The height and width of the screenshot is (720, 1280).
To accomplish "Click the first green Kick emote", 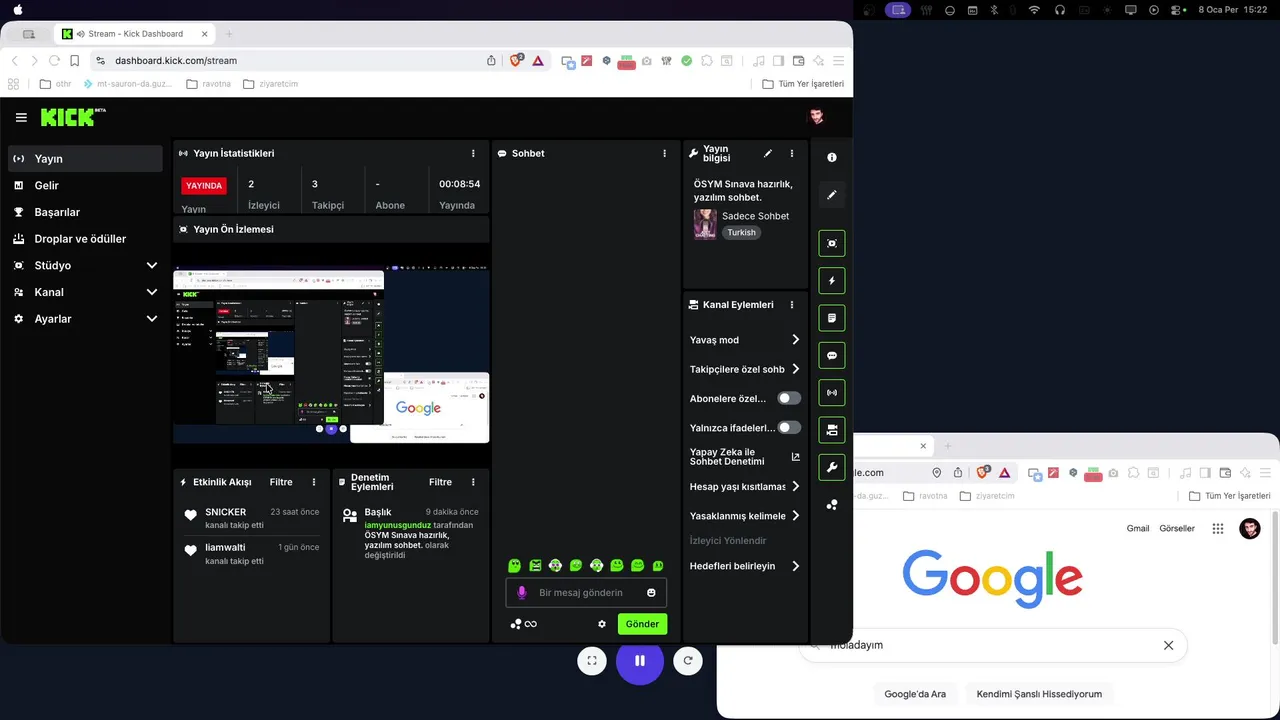I will tap(515, 566).
